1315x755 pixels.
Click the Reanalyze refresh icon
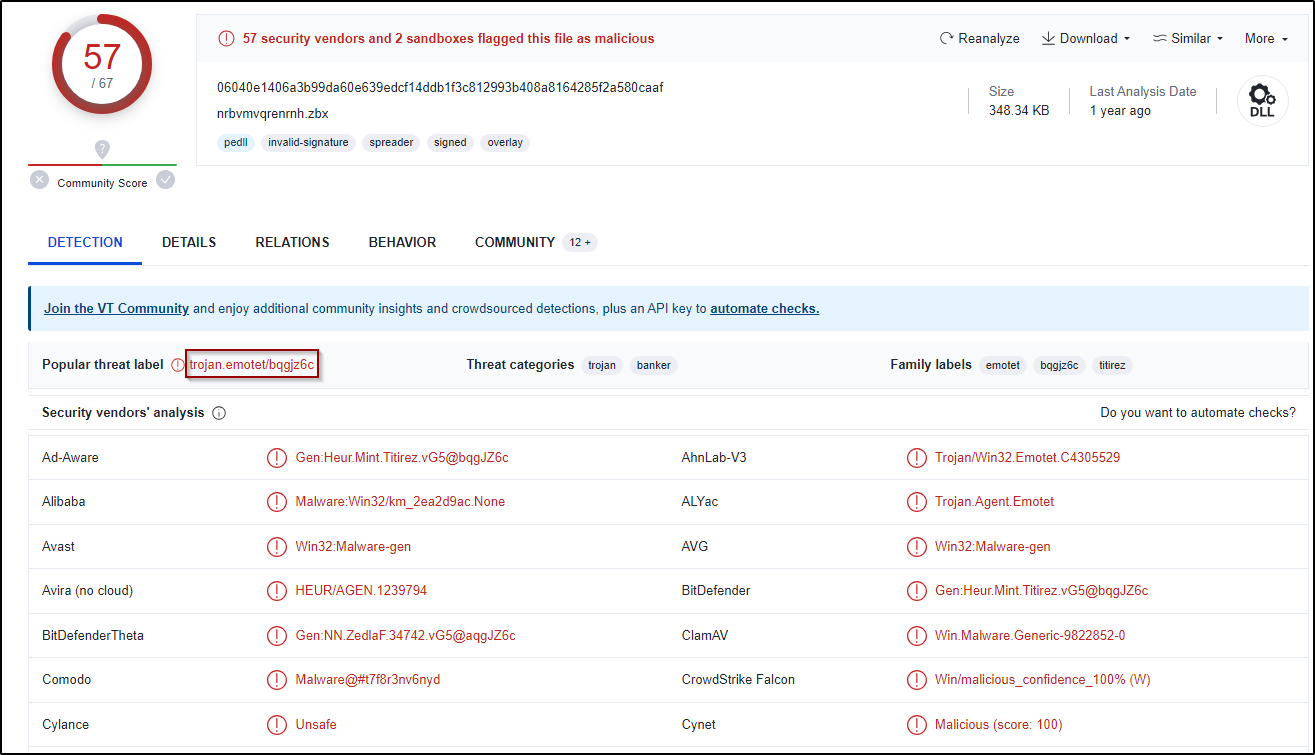946,39
